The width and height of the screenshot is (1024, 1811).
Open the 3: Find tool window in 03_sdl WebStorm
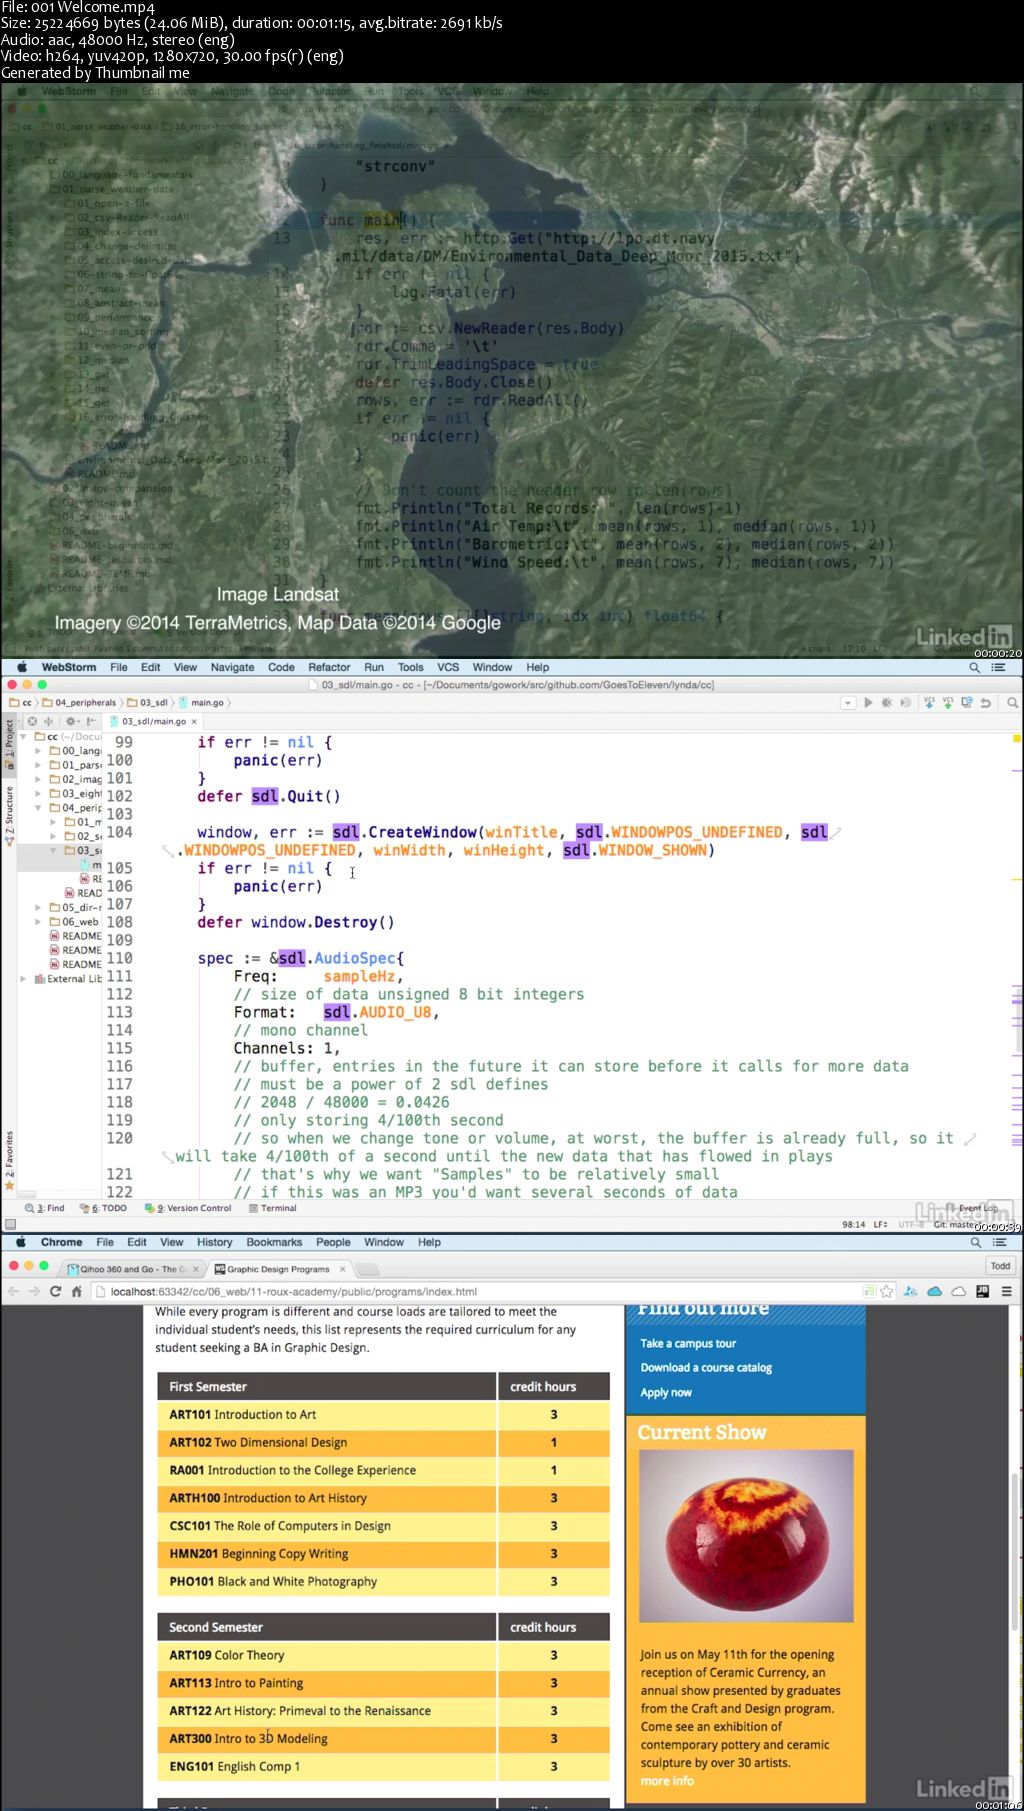coord(44,1208)
